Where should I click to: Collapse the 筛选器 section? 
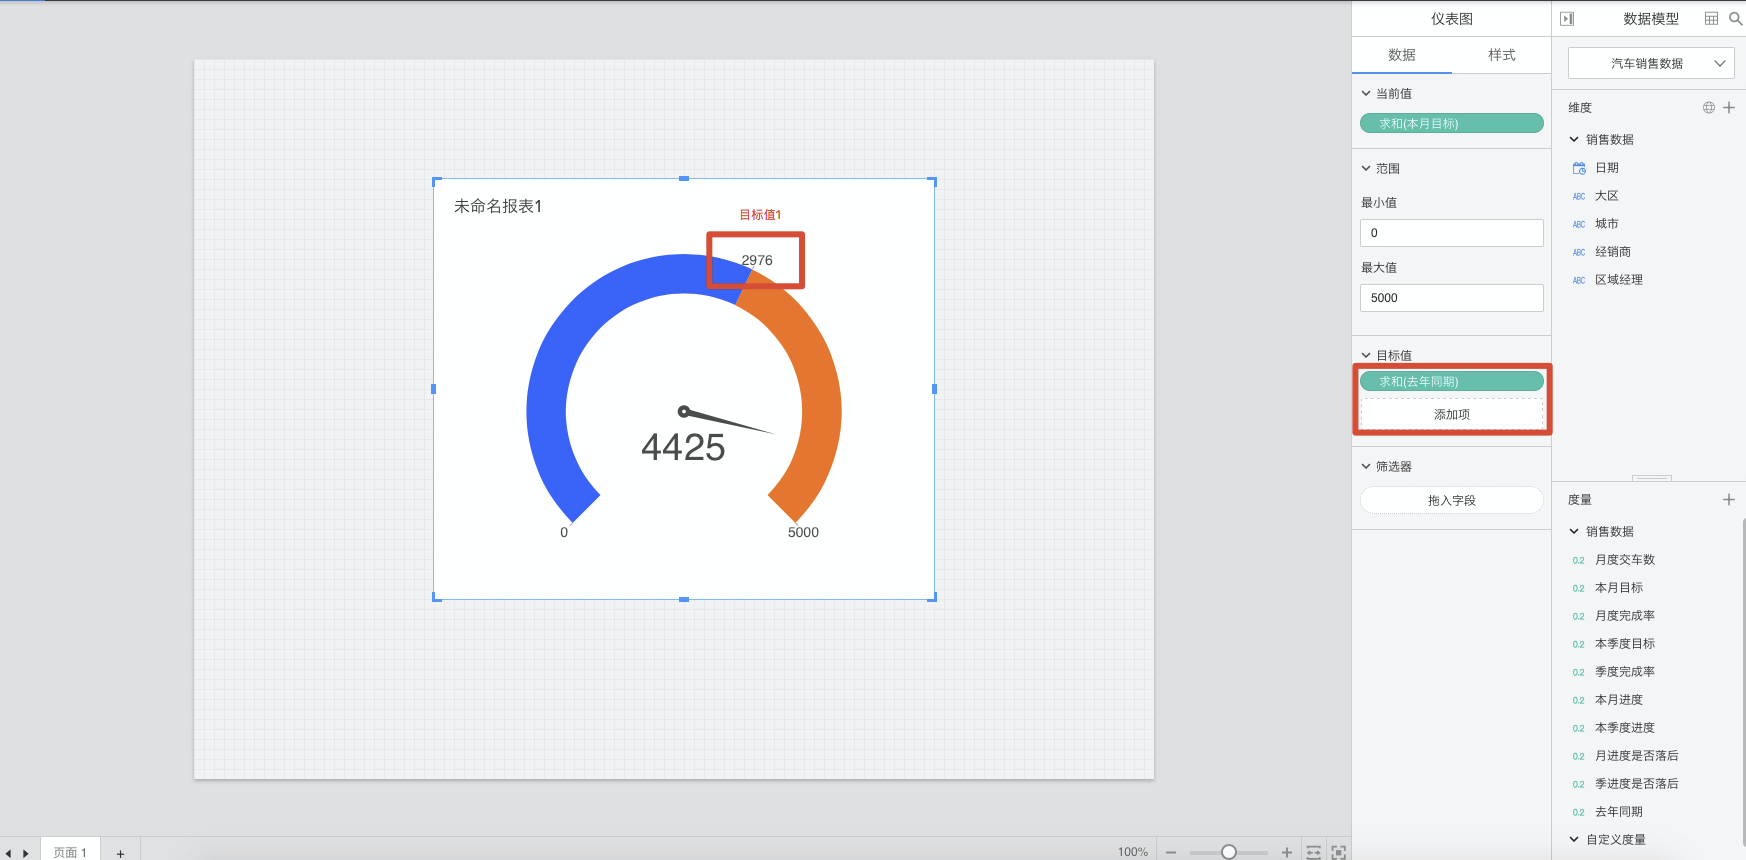pyautogui.click(x=1366, y=466)
